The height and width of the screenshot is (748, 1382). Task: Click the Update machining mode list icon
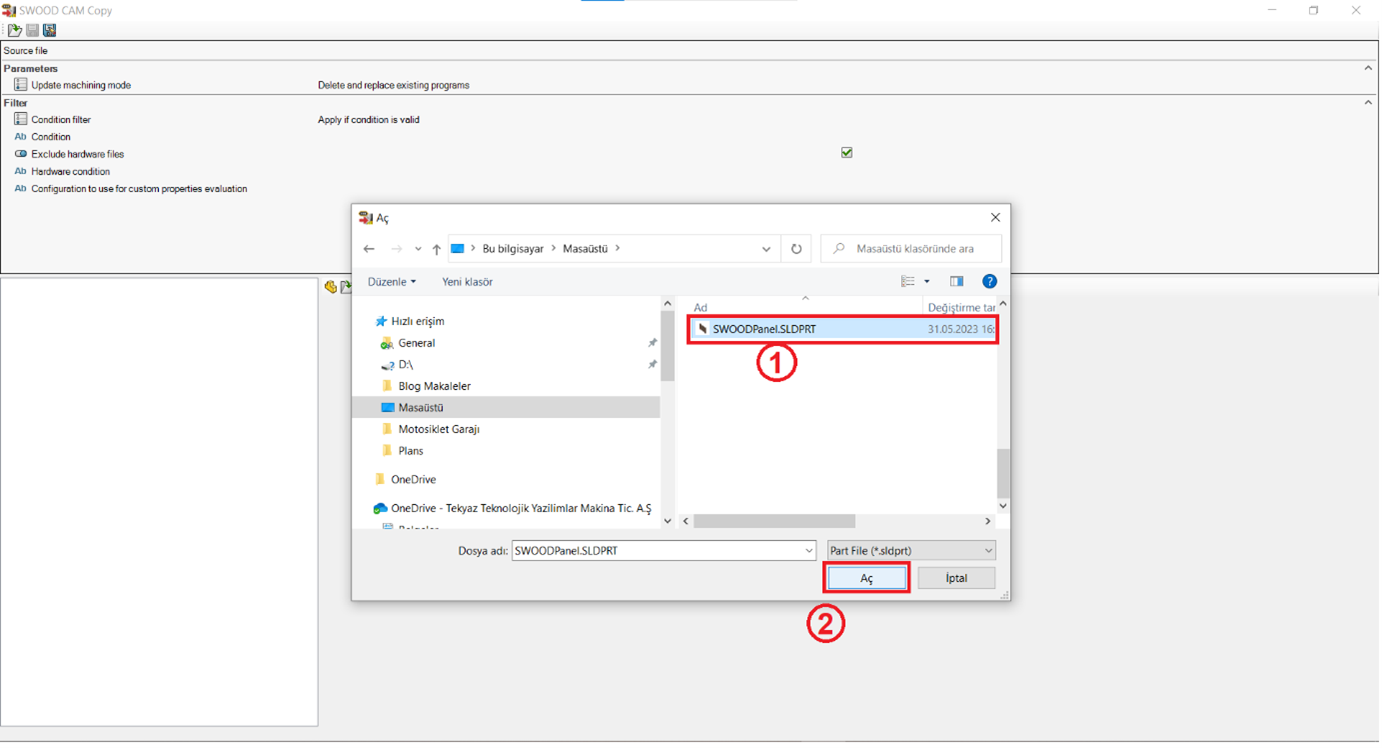pos(20,85)
